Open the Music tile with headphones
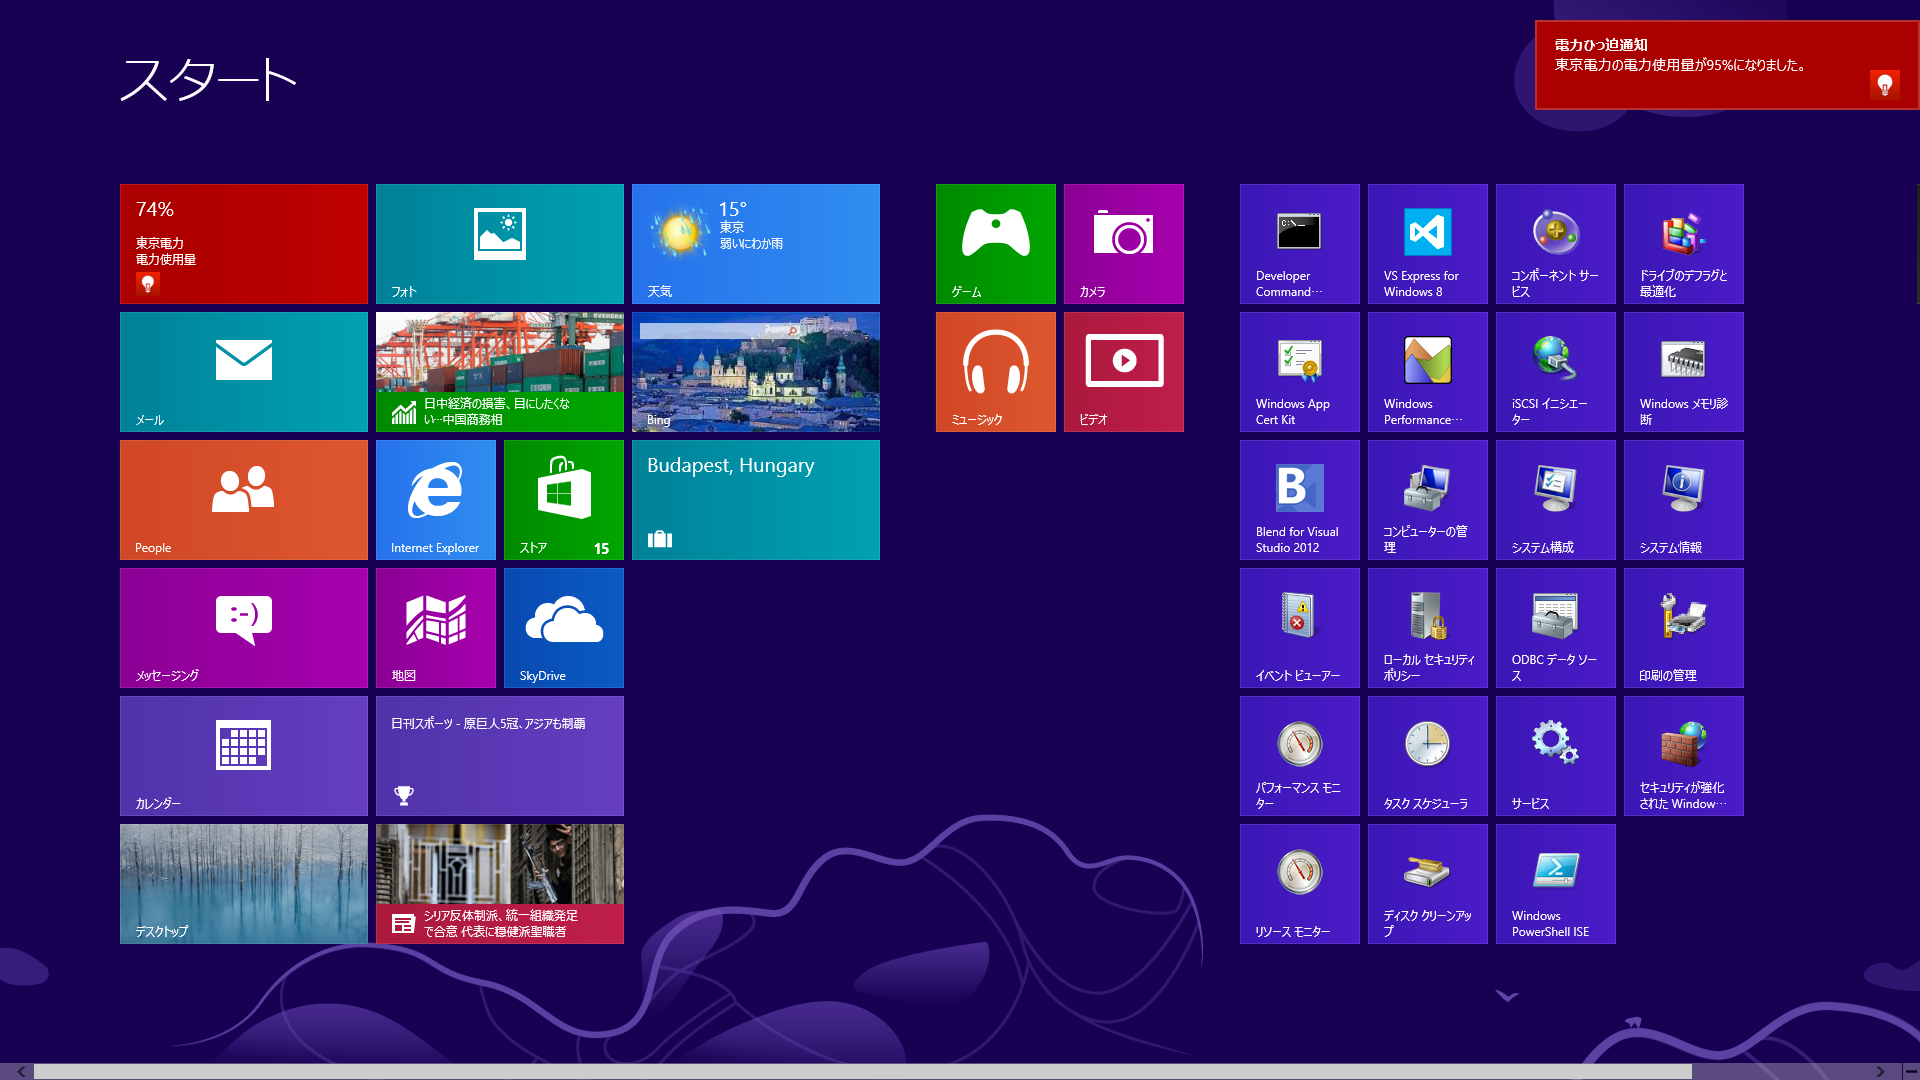Image resolution: width=1920 pixels, height=1080 pixels. point(995,371)
